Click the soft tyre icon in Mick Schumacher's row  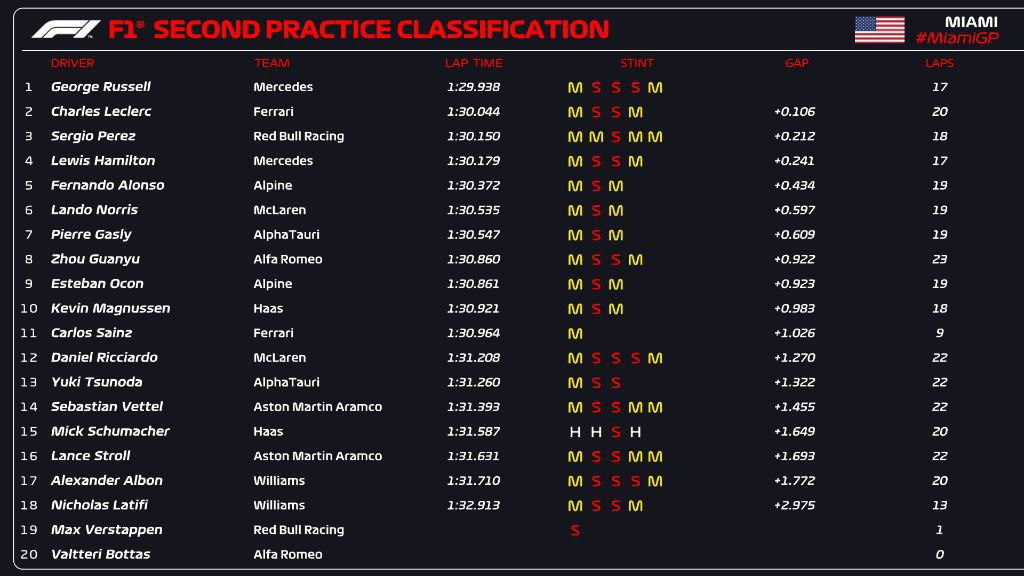pos(615,432)
